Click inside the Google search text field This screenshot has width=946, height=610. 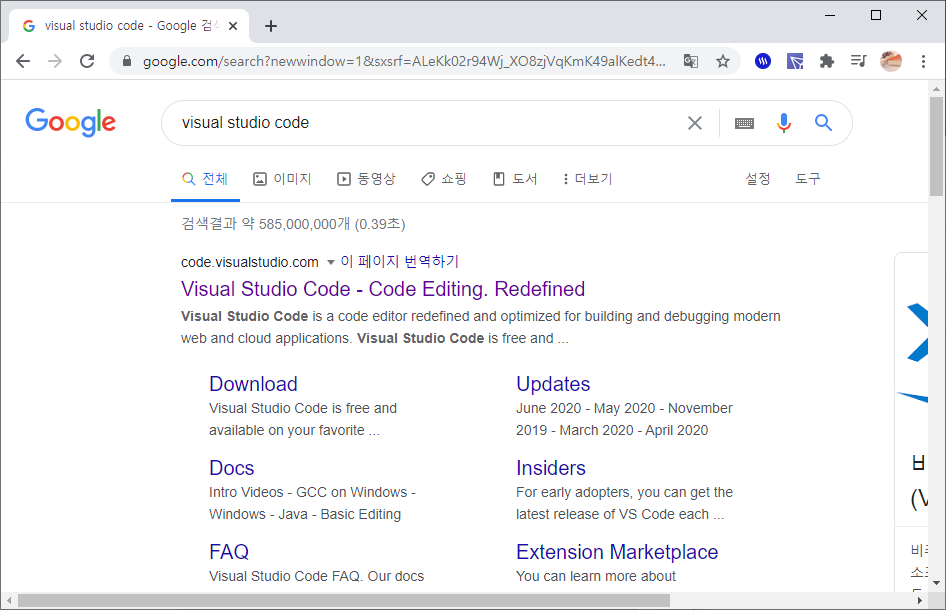click(x=420, y=123)
